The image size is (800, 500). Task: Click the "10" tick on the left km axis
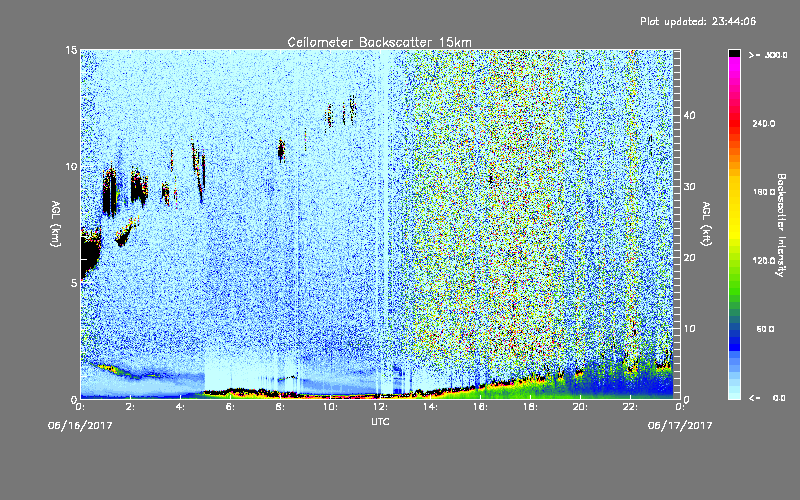[x=71, y=167]
